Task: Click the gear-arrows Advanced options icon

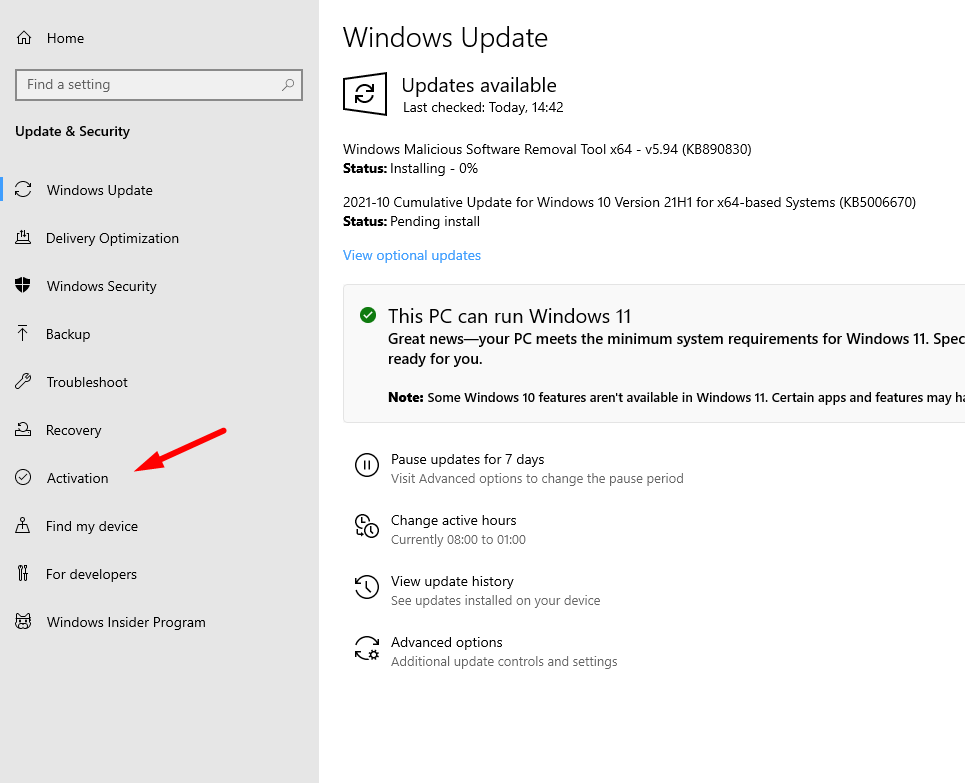Action: click(x=367, y=648)
